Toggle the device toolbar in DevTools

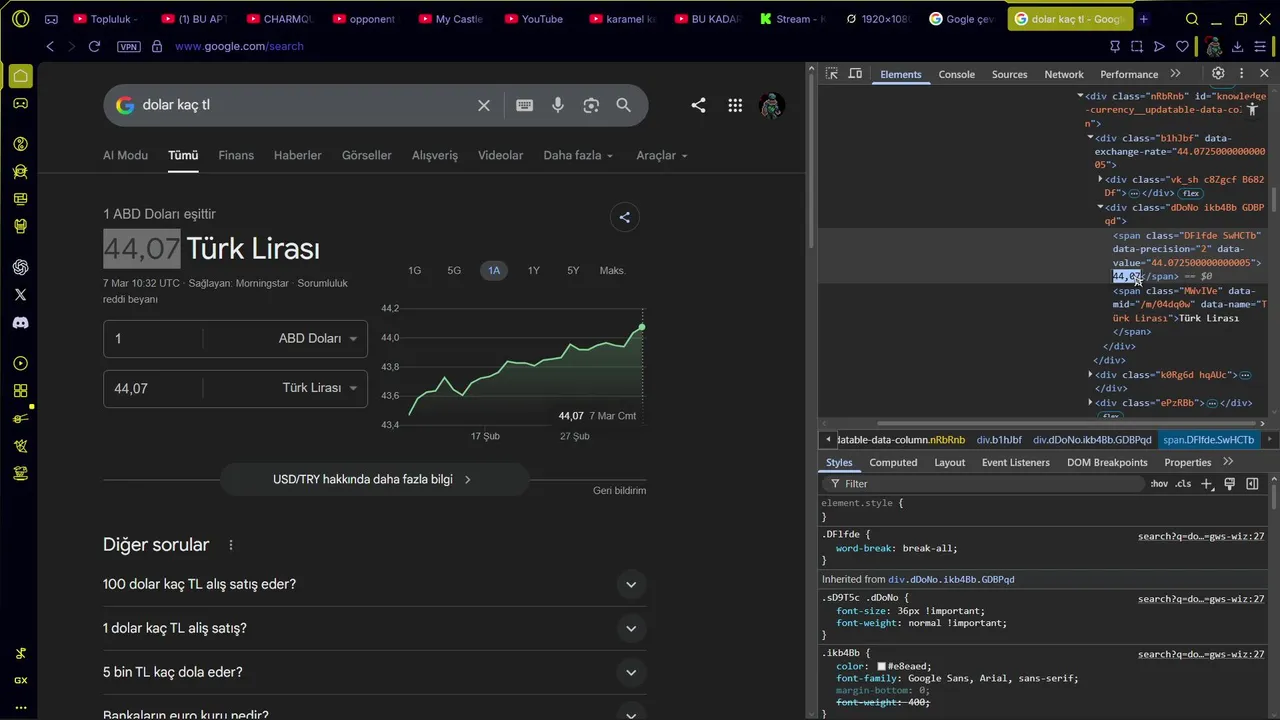tap(855, 74)
